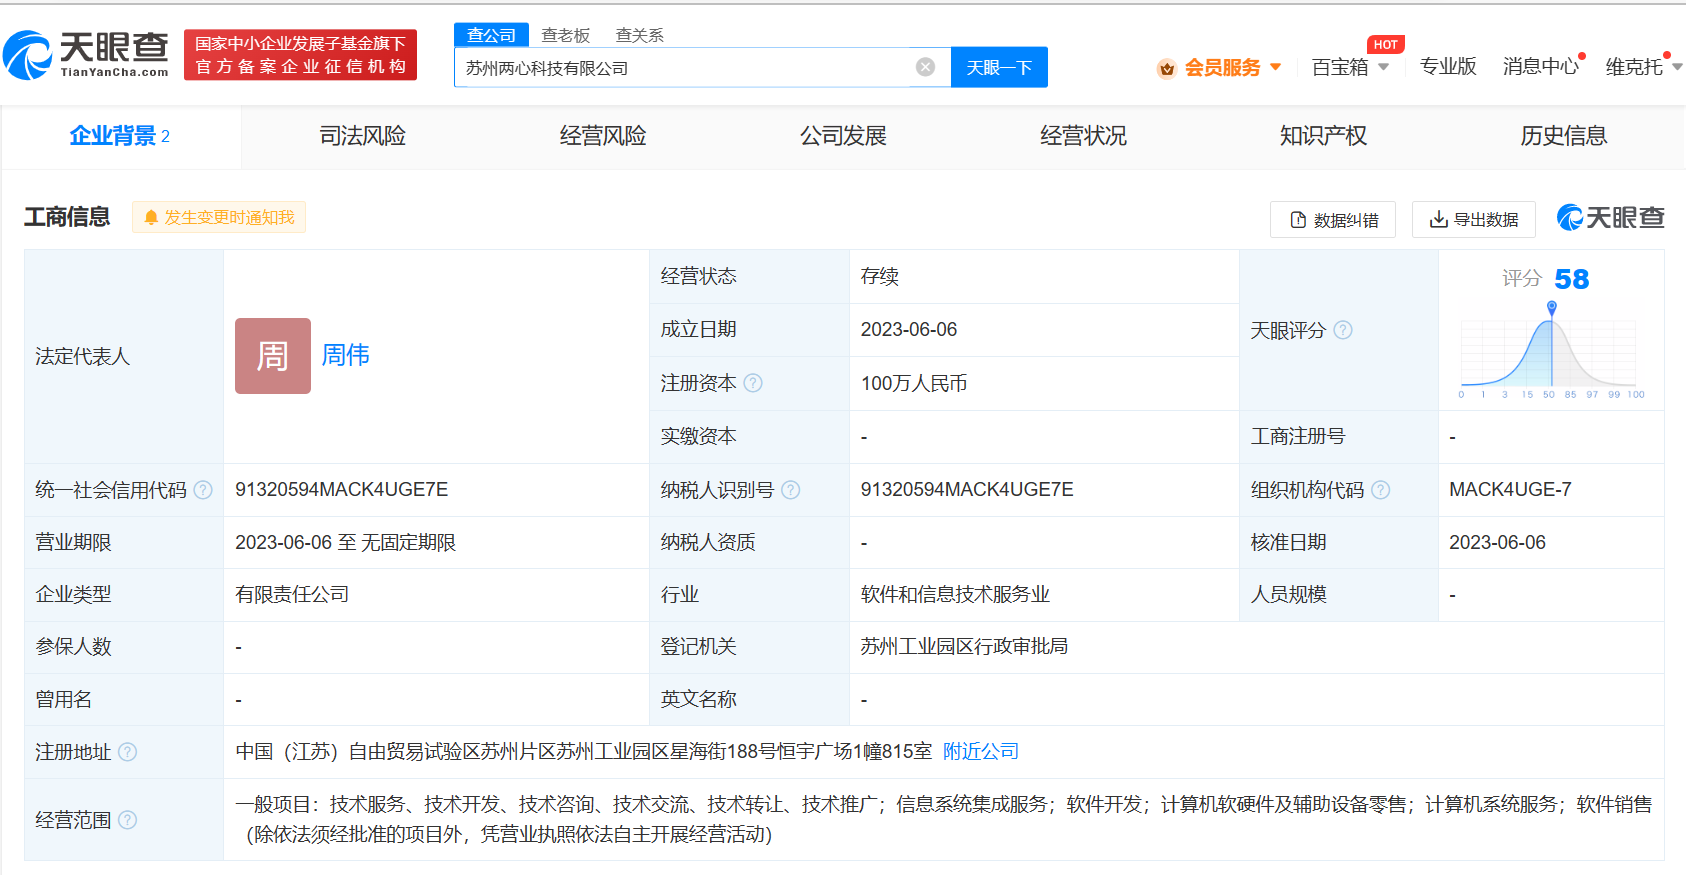Click the 数据纠错 button

(x=1333, y=220)
